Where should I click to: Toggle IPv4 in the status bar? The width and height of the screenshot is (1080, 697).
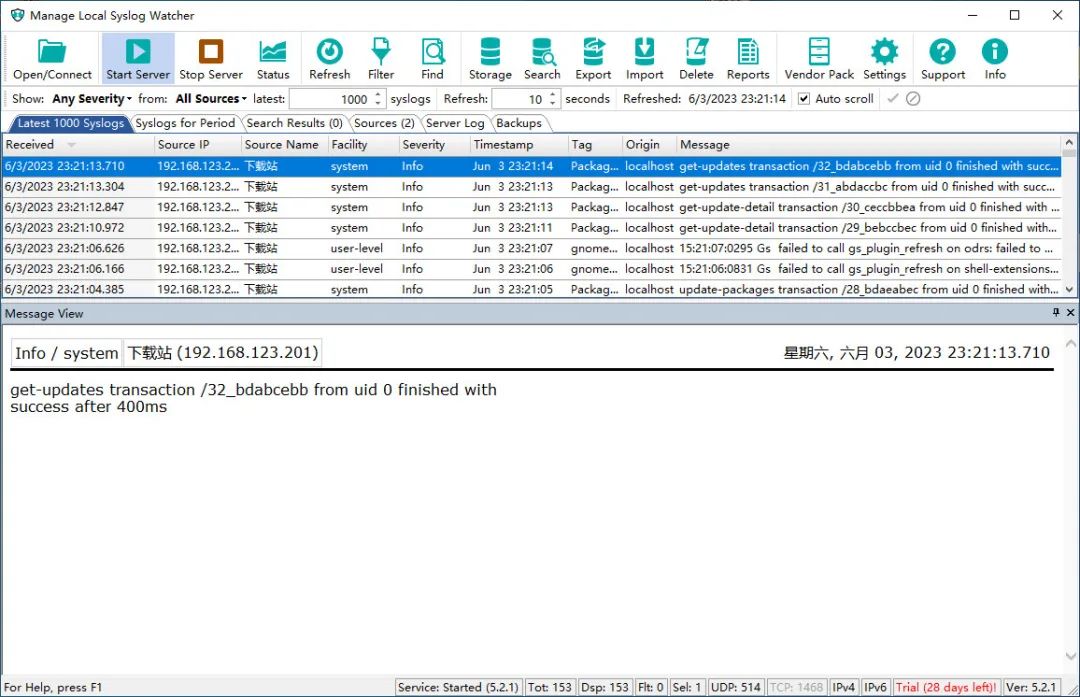844,687
